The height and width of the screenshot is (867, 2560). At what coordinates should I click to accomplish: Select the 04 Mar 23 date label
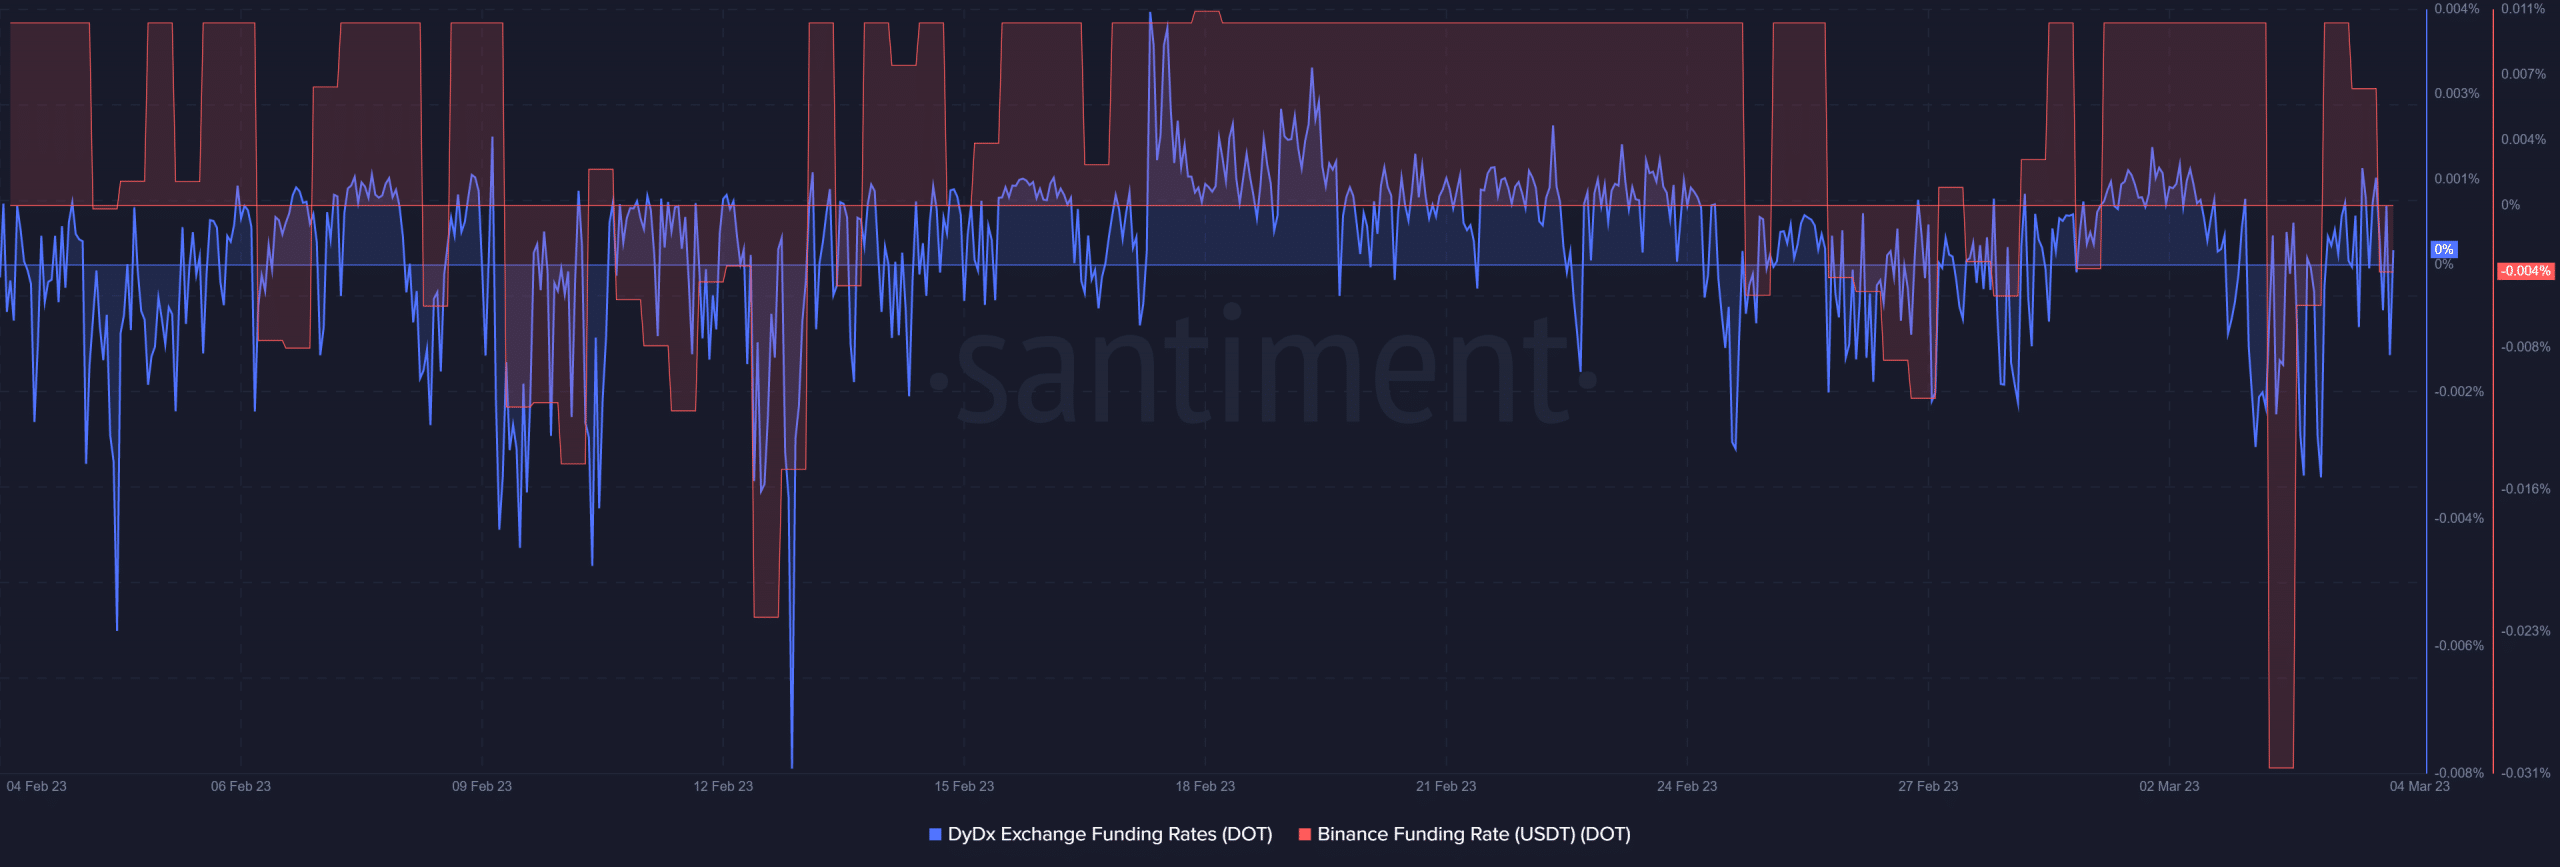(2420, 786)
